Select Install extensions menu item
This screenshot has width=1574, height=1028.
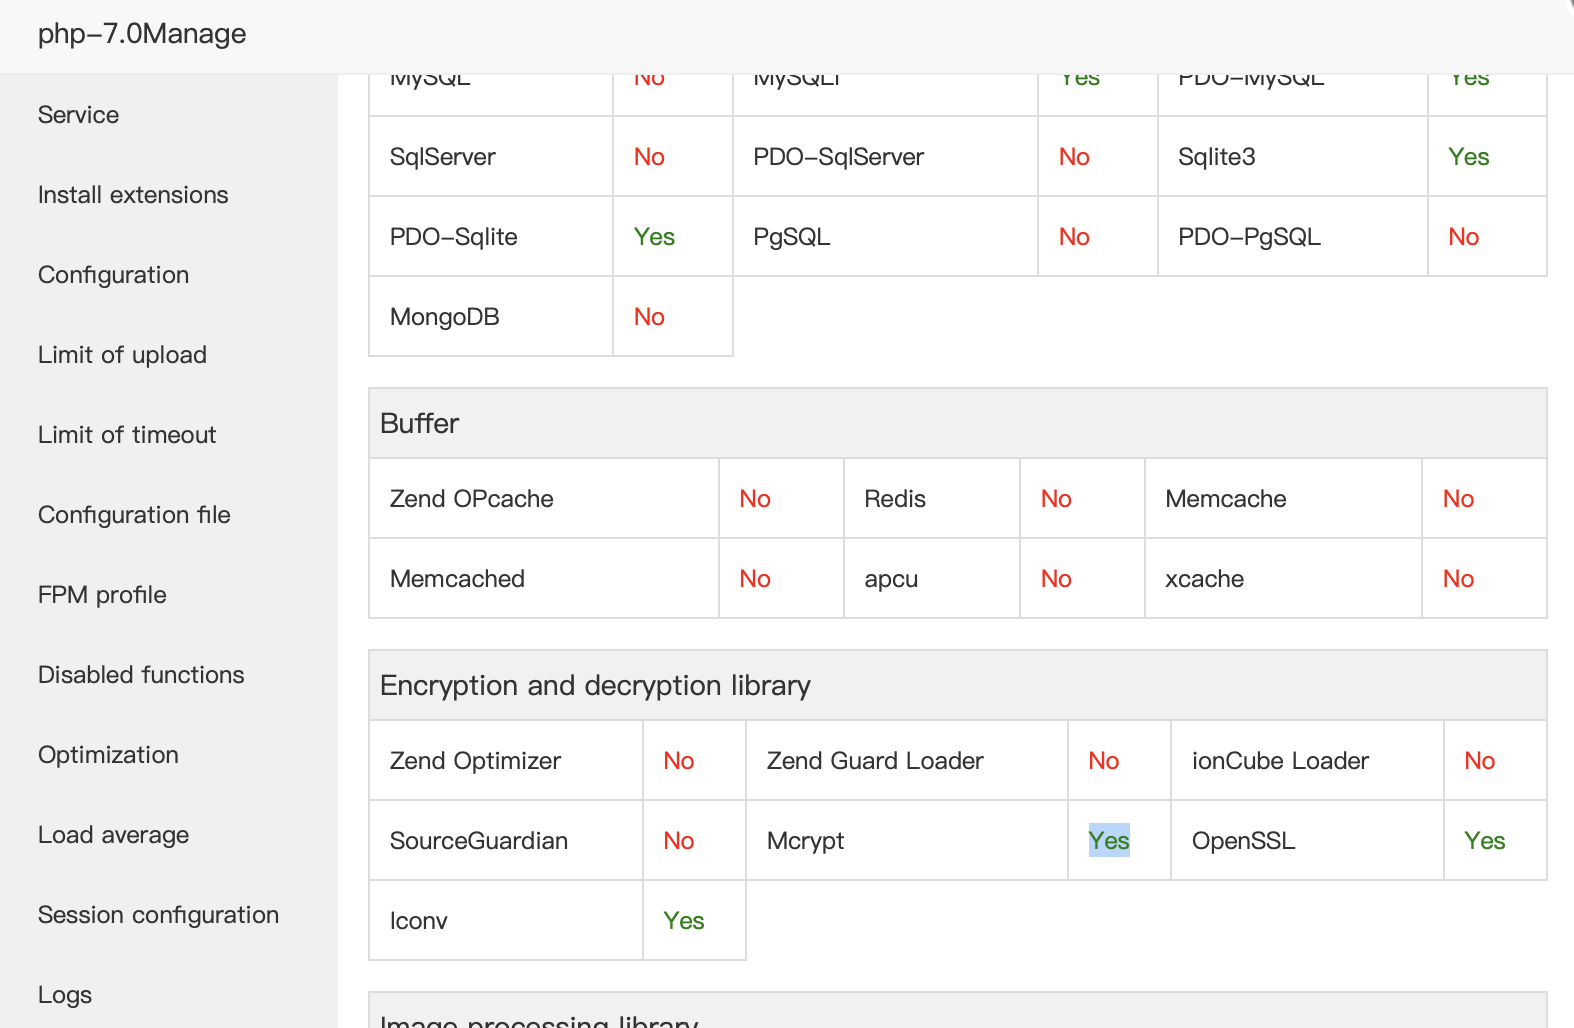click(133, 195)
